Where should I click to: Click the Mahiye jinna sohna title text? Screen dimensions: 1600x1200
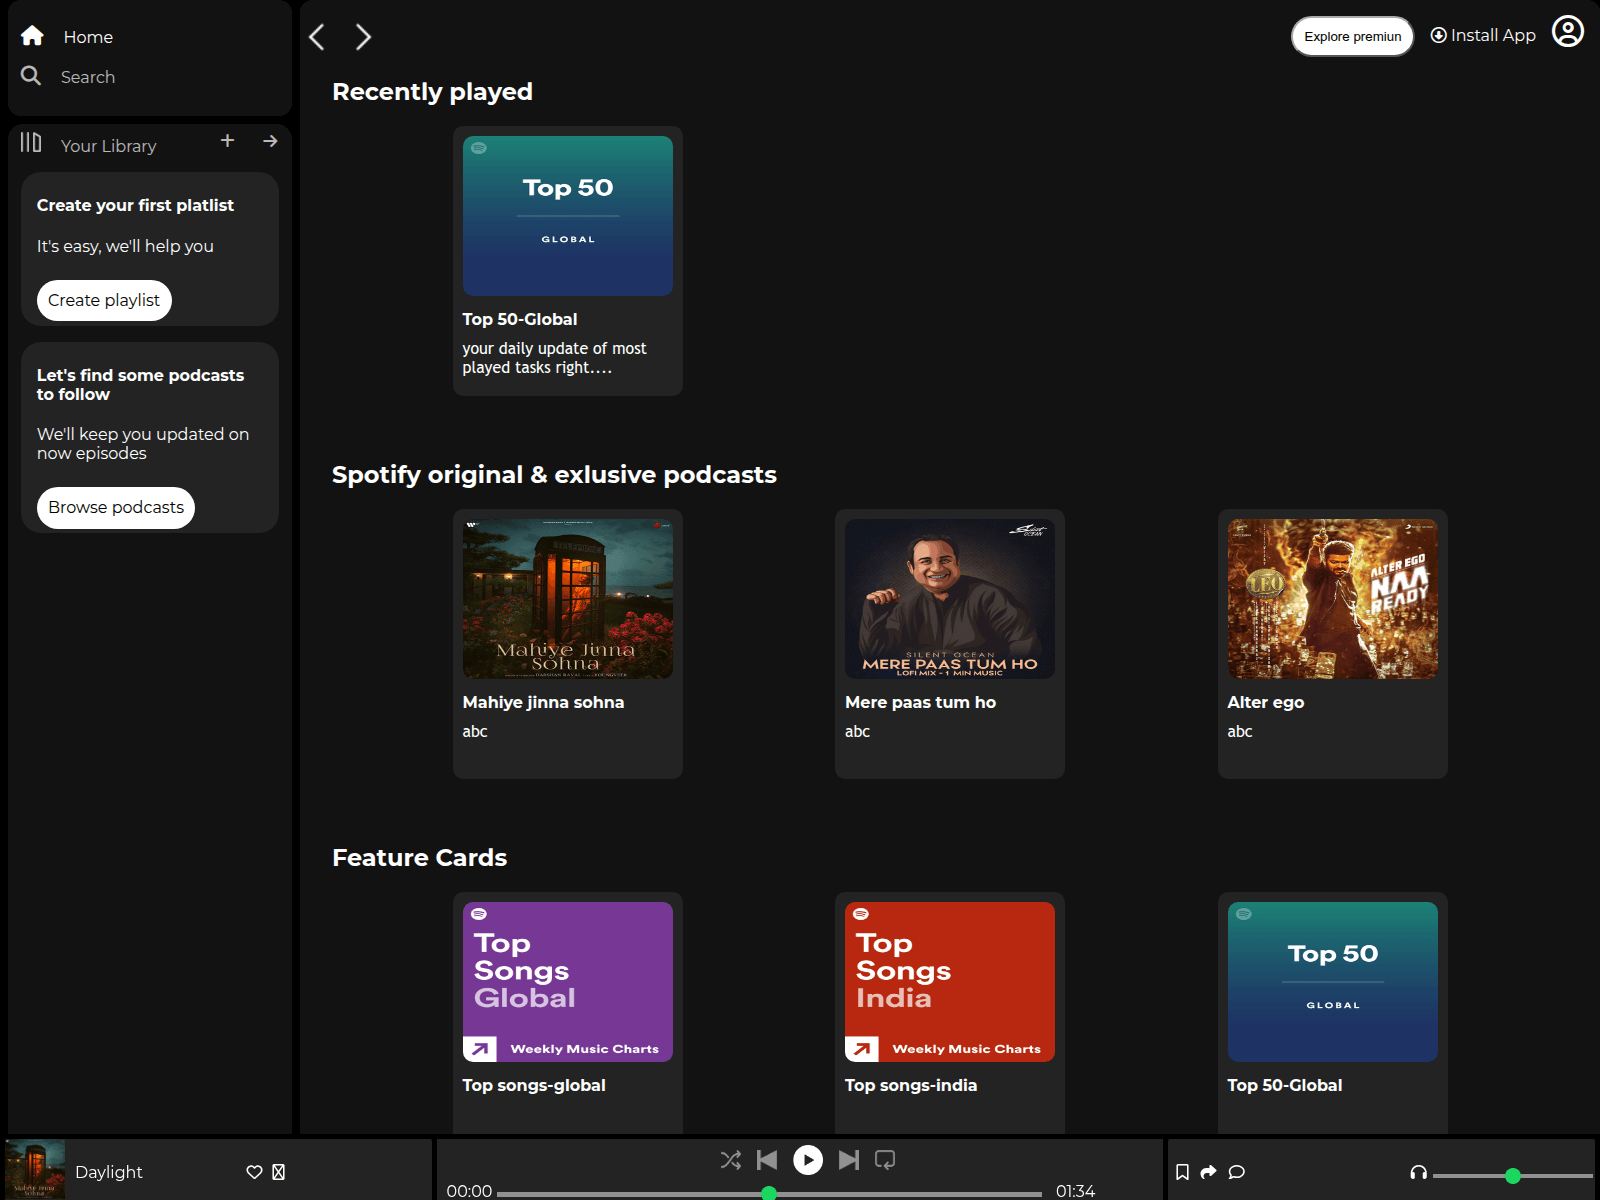[x=543, y=702]
